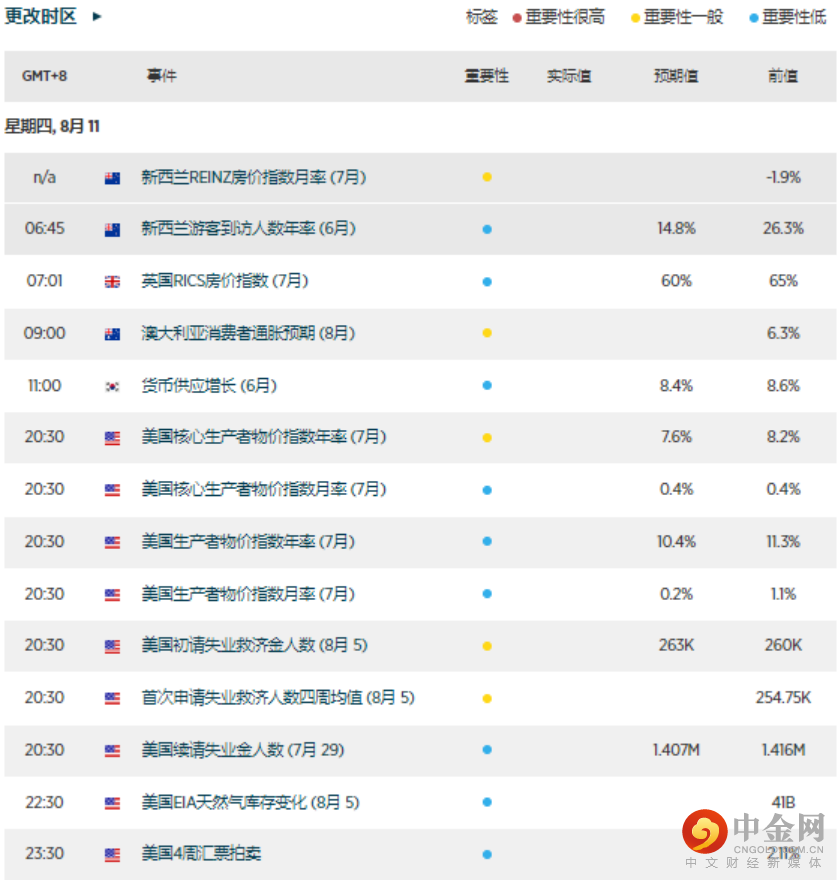This screenshot has width=839, height=881.
Task: Click the 实际值 column header
Action: point(569,76)
